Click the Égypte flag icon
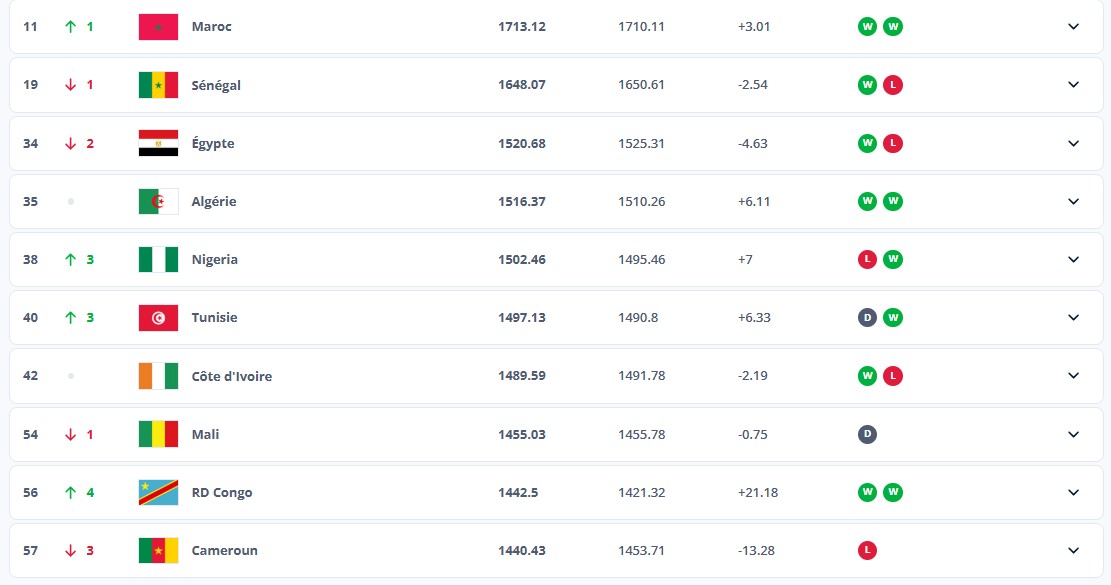The width and height of the screenshot is (1111, 585). pos(158,143)
